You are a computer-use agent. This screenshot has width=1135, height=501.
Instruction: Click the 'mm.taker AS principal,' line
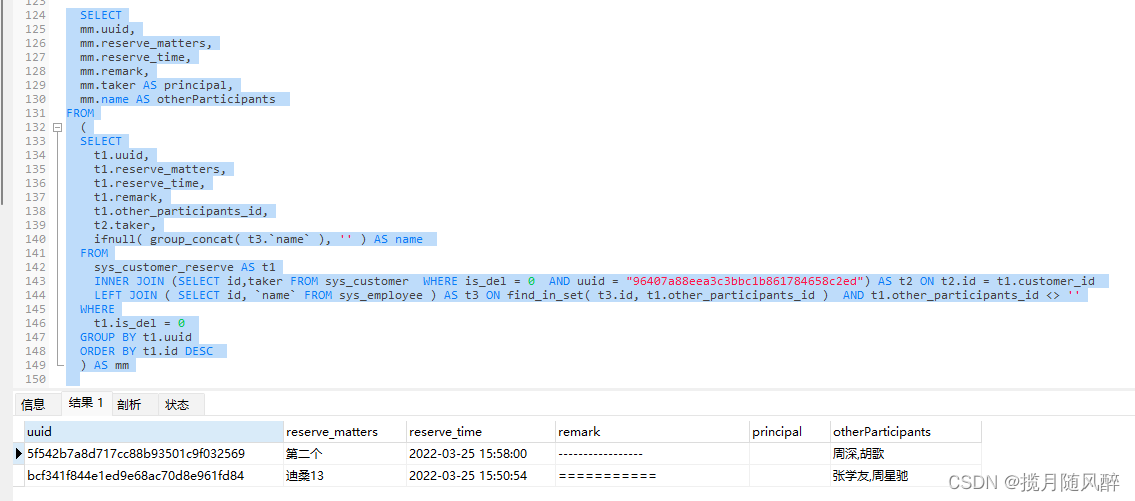pos(156,85)
